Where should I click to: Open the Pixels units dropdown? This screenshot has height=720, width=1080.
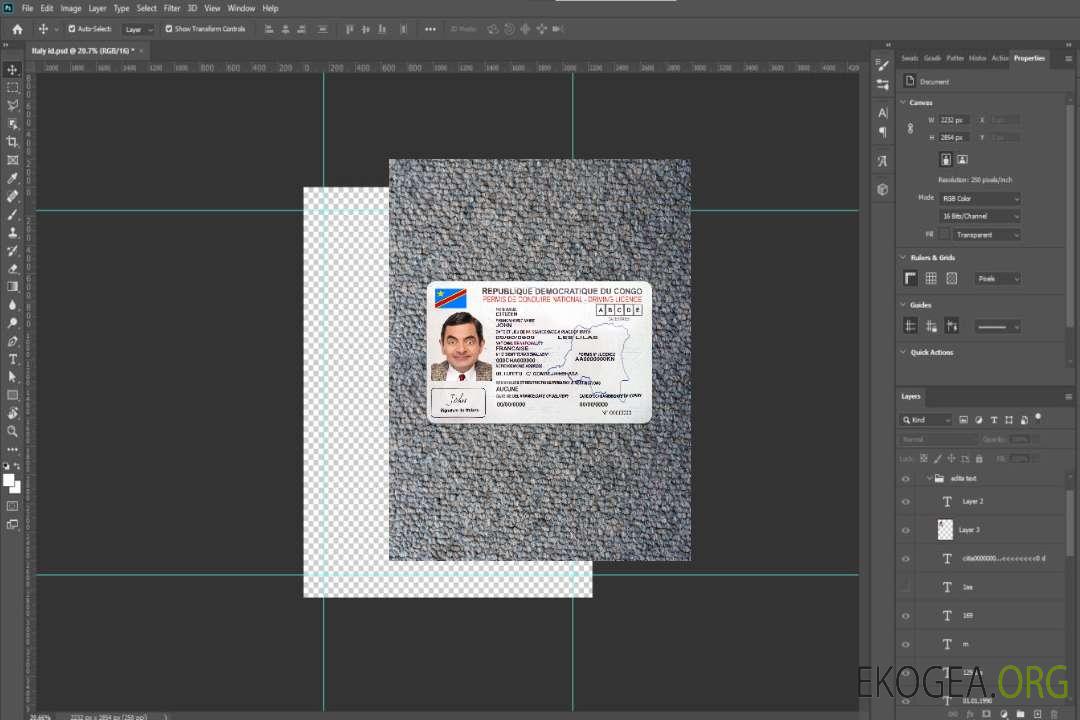click(997, 279)
